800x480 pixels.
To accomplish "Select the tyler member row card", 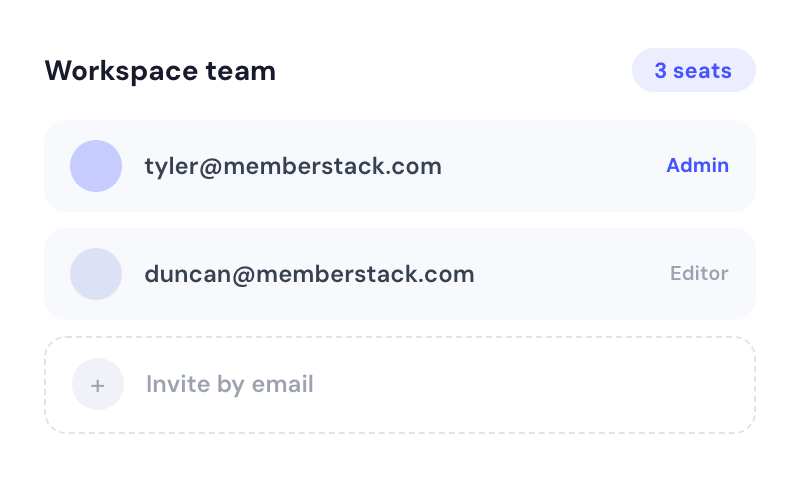I will (x=400, y=166).
